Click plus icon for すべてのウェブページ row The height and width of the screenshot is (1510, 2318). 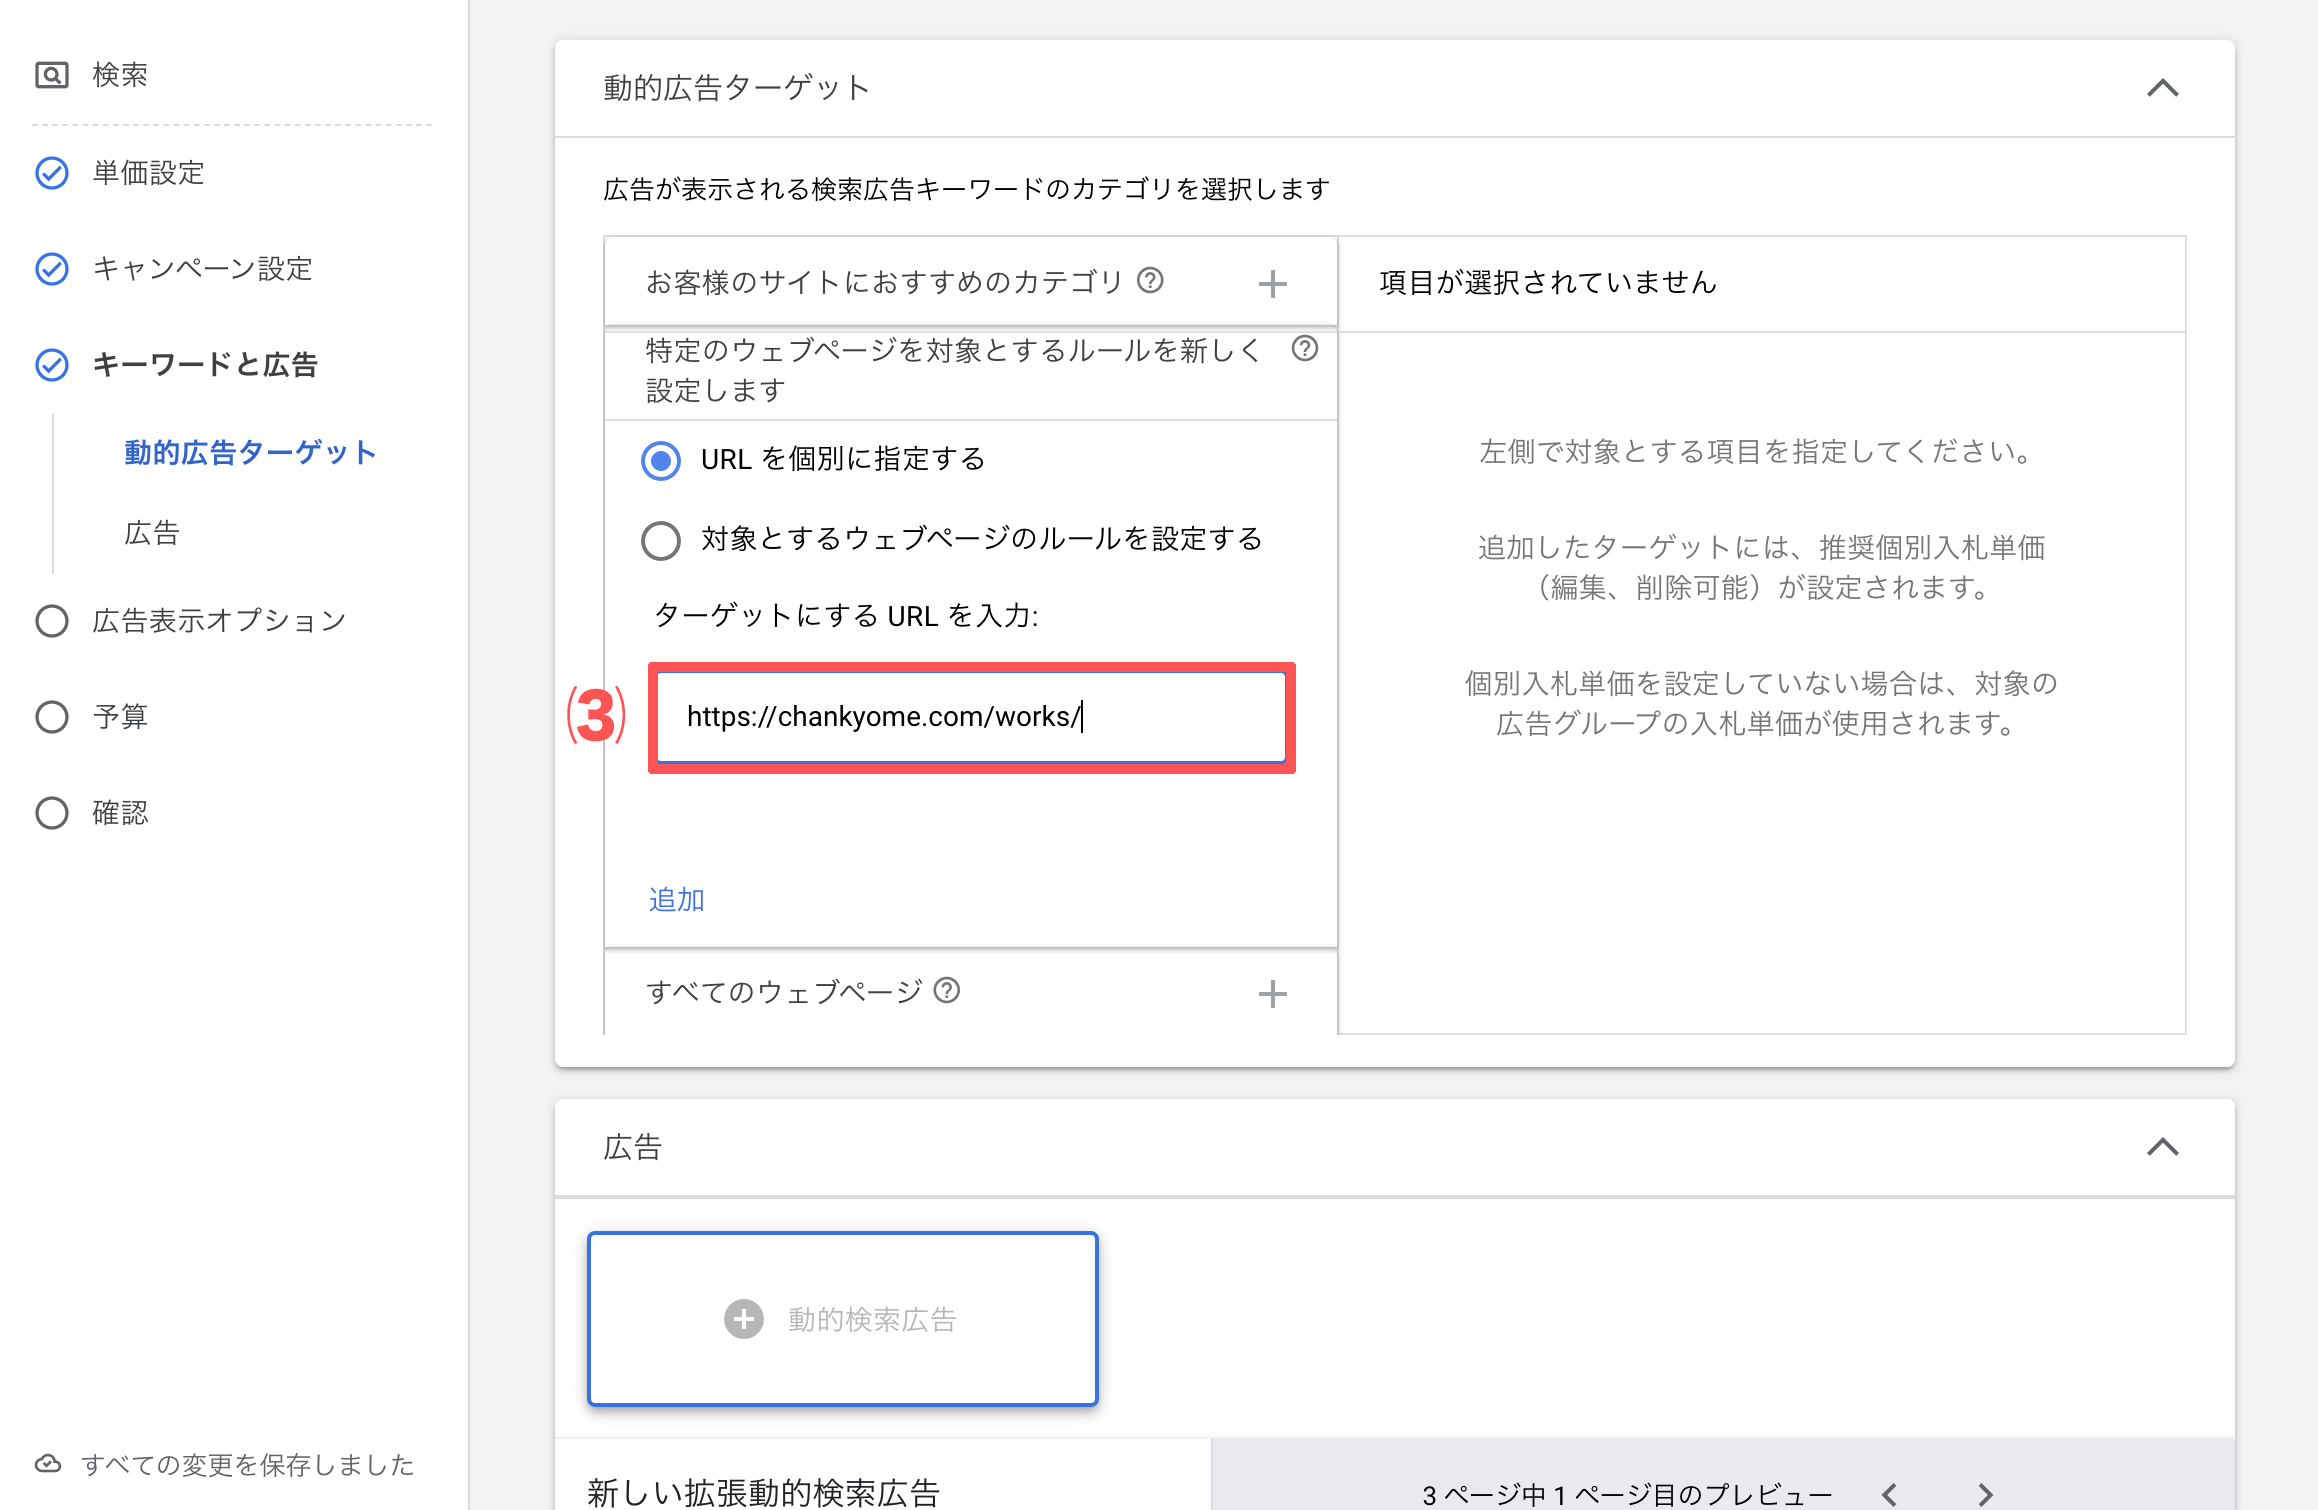tap(1272, 994)
